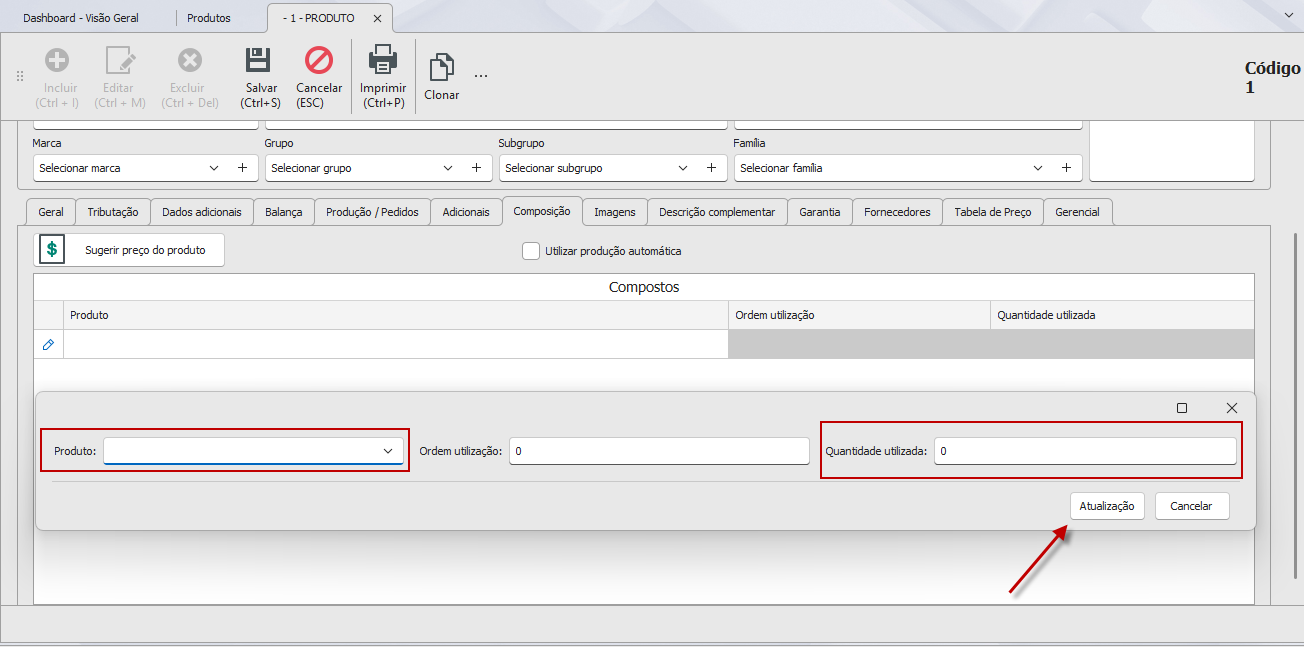Click the Excluir delete icon
1304x647 pixels.
click(x=189, y=60)
